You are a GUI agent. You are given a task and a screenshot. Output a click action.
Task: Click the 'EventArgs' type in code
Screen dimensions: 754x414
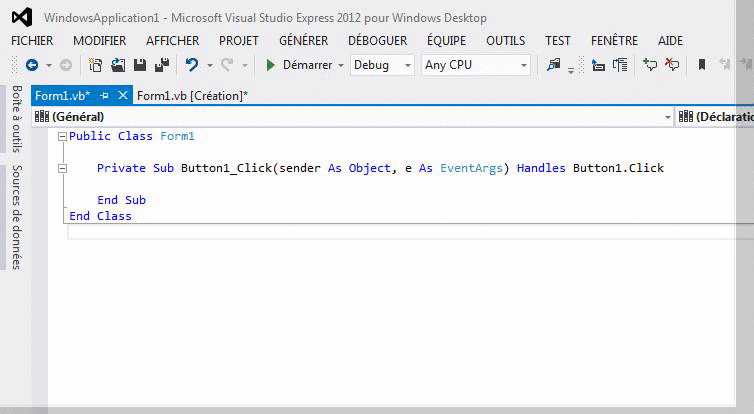[x=471, y=168]
